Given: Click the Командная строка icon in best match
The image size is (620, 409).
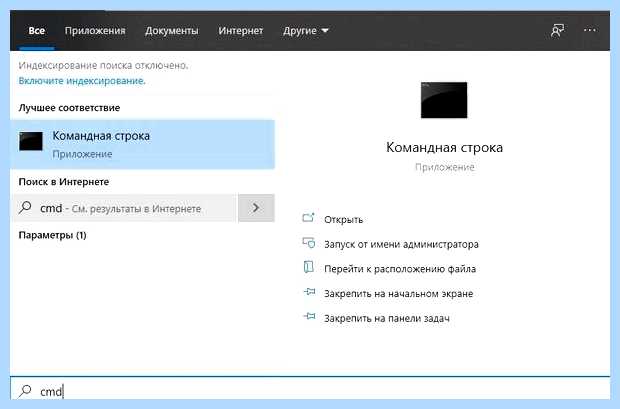Looking at the screenshot, I should 31,141.
